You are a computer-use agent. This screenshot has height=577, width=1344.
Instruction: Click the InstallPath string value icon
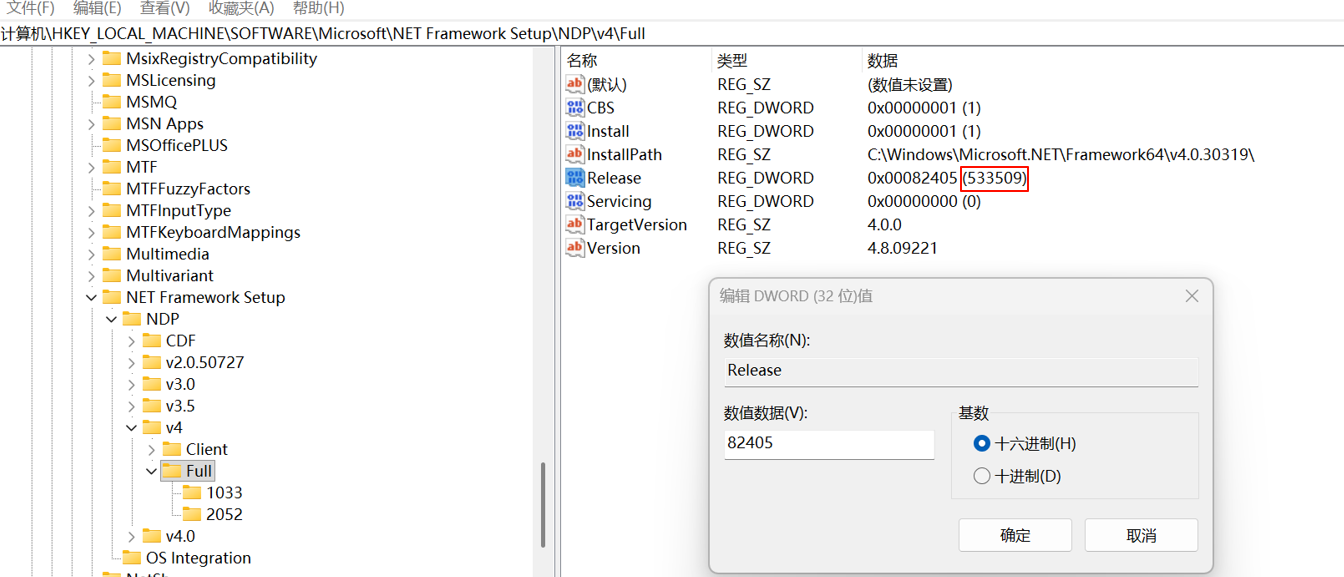pos(575,155)
